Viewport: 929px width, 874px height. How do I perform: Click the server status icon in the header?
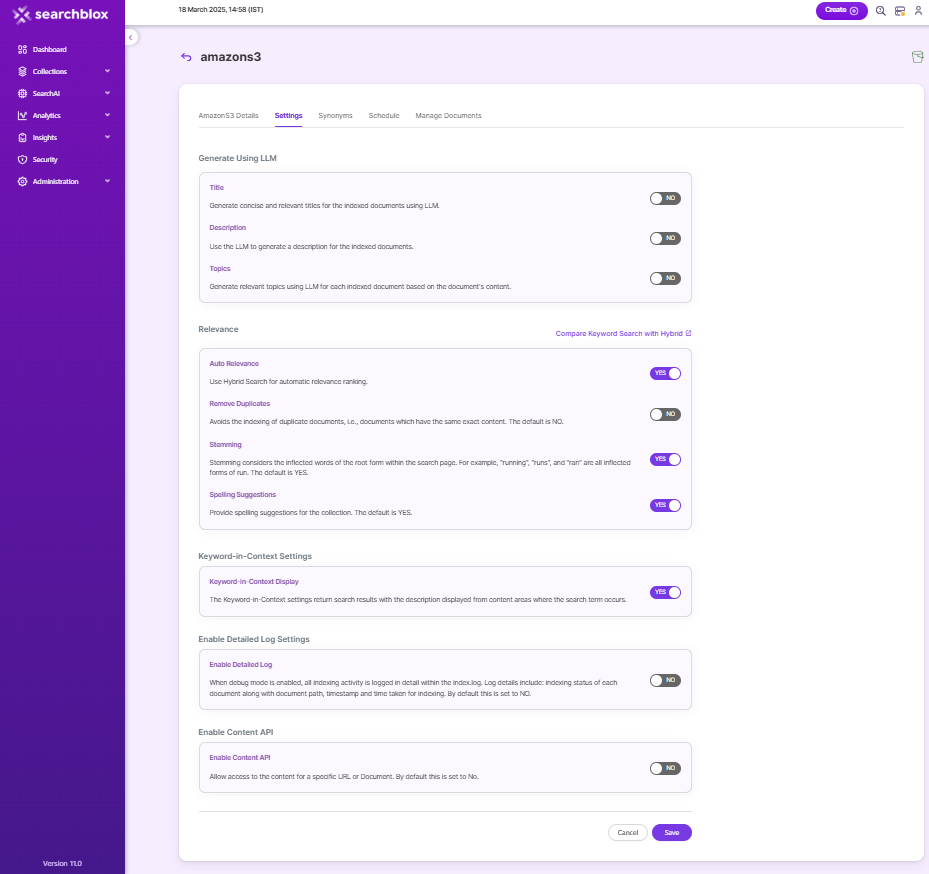[x=900, y=11]
